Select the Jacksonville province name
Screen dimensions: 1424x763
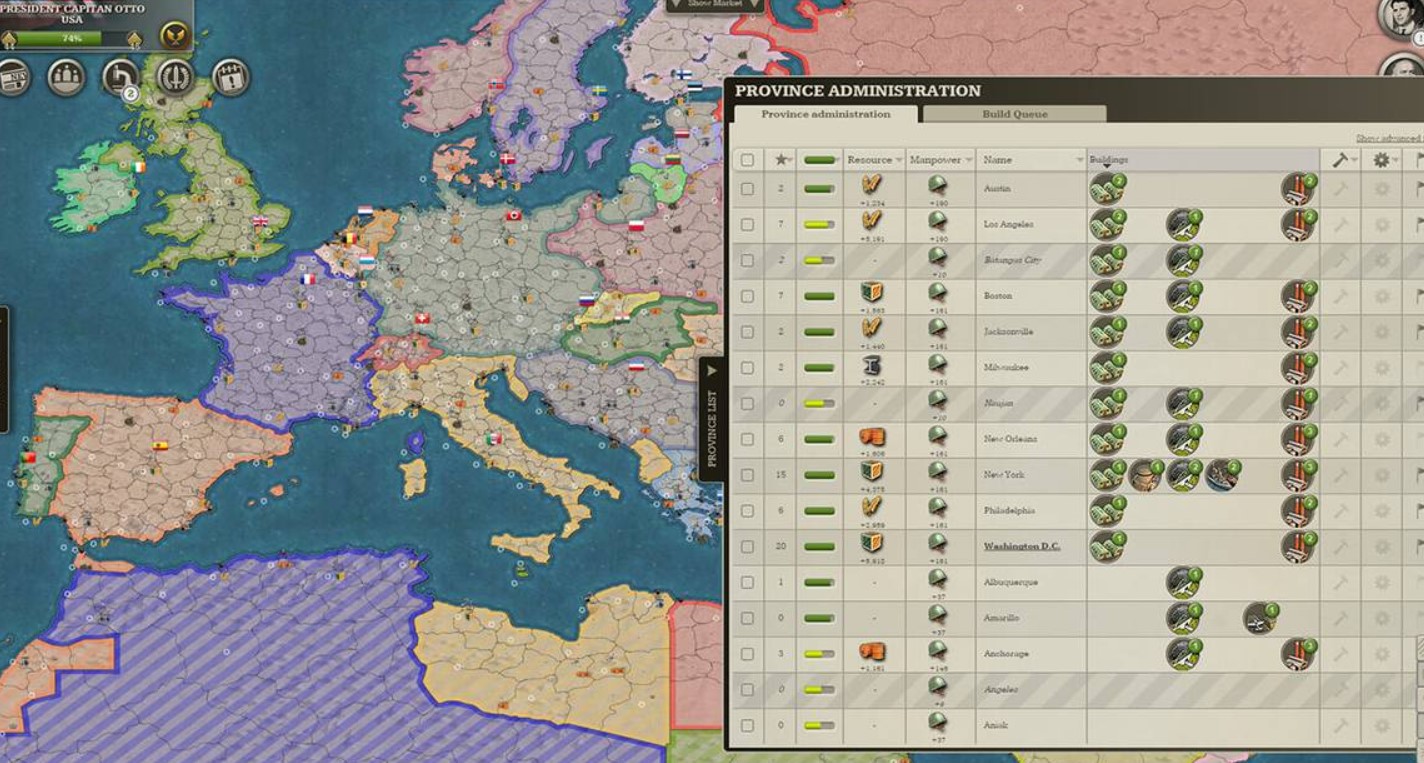tap(1008, 332)
